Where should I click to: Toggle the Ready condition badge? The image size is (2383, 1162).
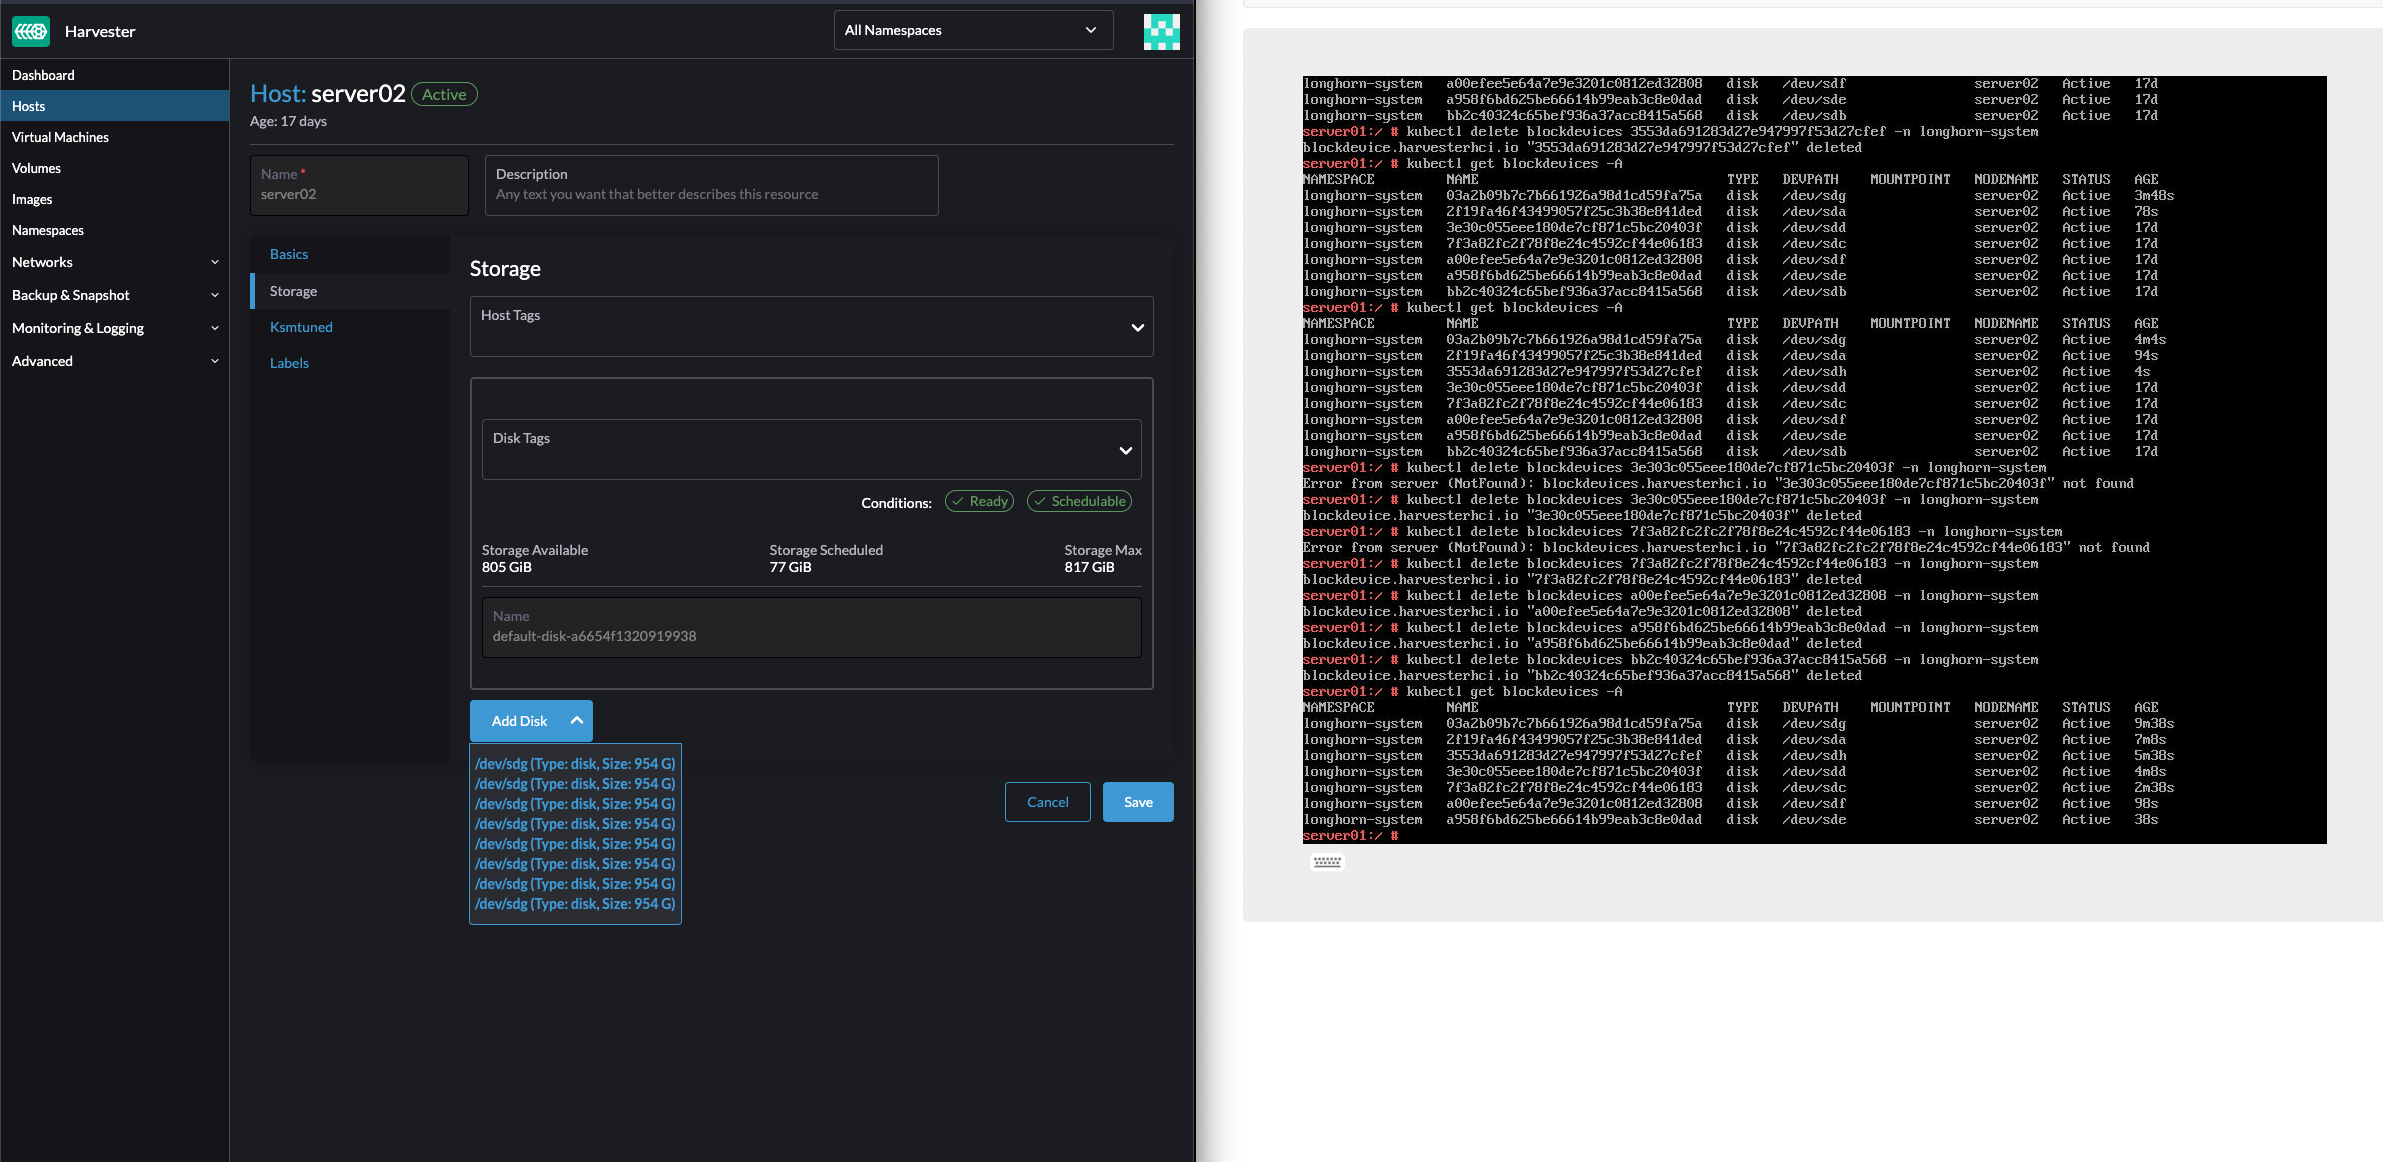[x=979, y=501]
